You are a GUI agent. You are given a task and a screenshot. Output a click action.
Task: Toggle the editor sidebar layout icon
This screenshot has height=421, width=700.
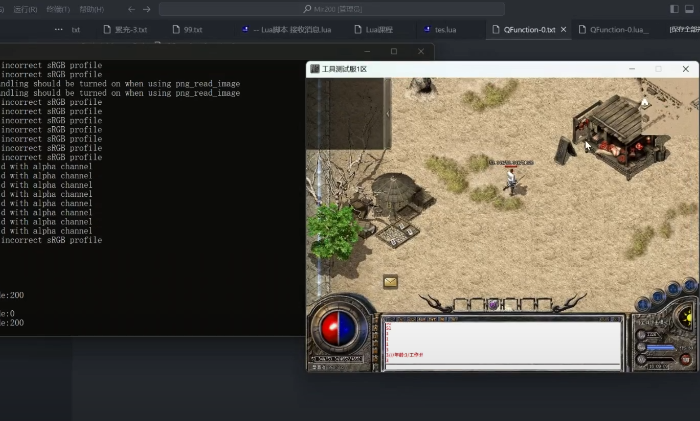pos(674,9)
